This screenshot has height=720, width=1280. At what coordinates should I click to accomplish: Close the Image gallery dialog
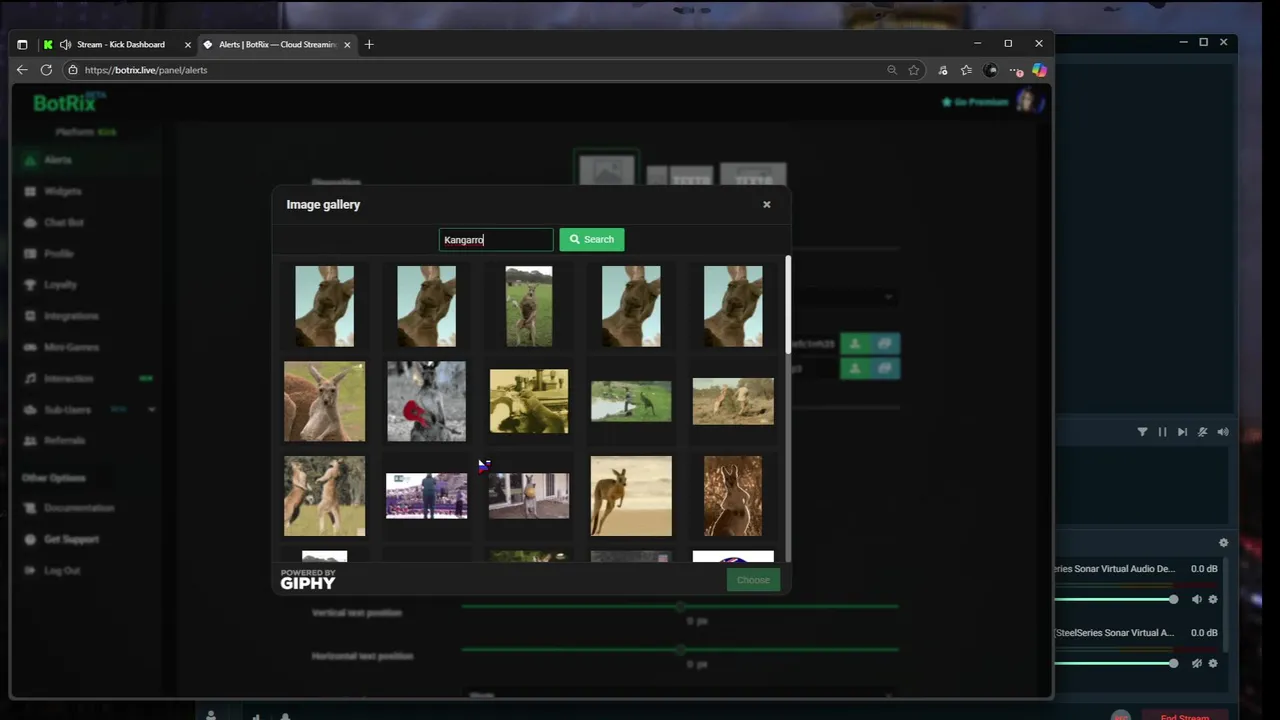point(767,205)
